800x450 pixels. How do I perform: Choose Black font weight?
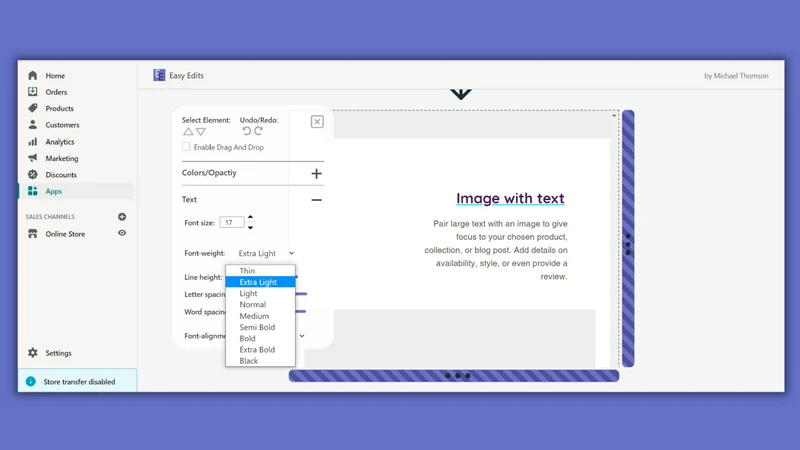[260, 360]
